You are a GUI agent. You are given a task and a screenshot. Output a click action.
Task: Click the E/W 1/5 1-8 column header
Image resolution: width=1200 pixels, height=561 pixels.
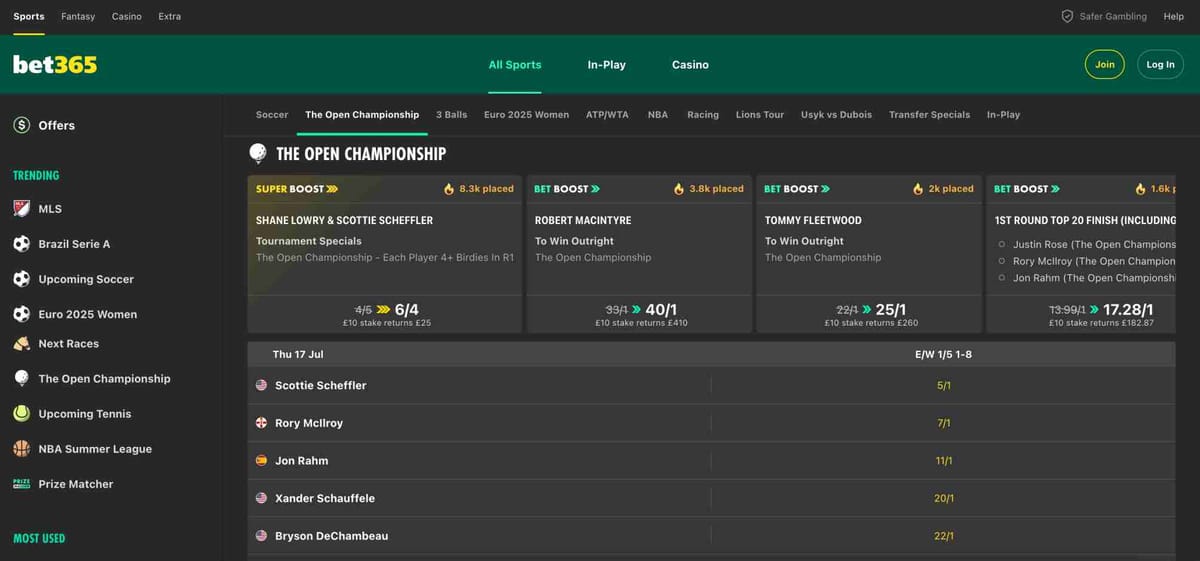[944, 355]
